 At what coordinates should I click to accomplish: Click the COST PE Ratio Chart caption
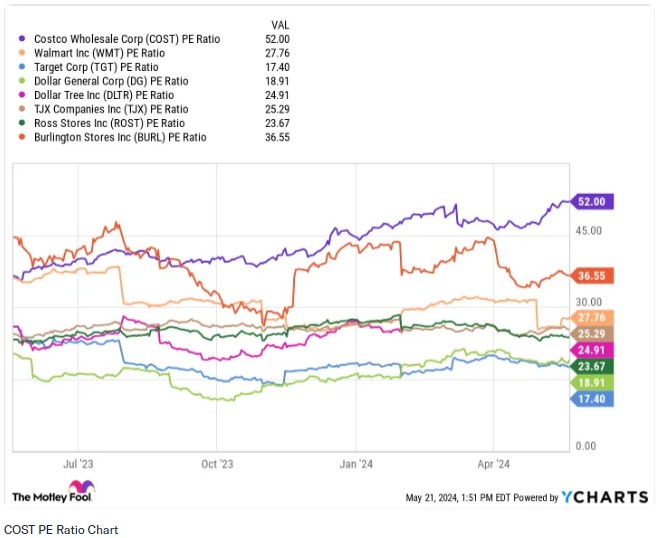61,529
